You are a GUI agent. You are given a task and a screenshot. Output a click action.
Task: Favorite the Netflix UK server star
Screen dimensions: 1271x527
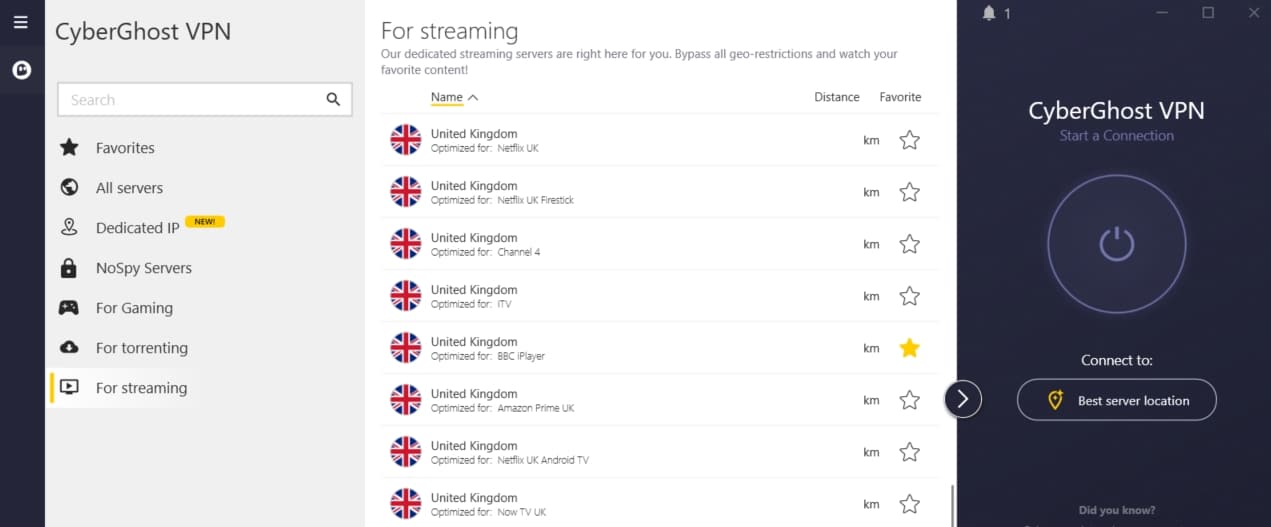(x=909, y=140)
